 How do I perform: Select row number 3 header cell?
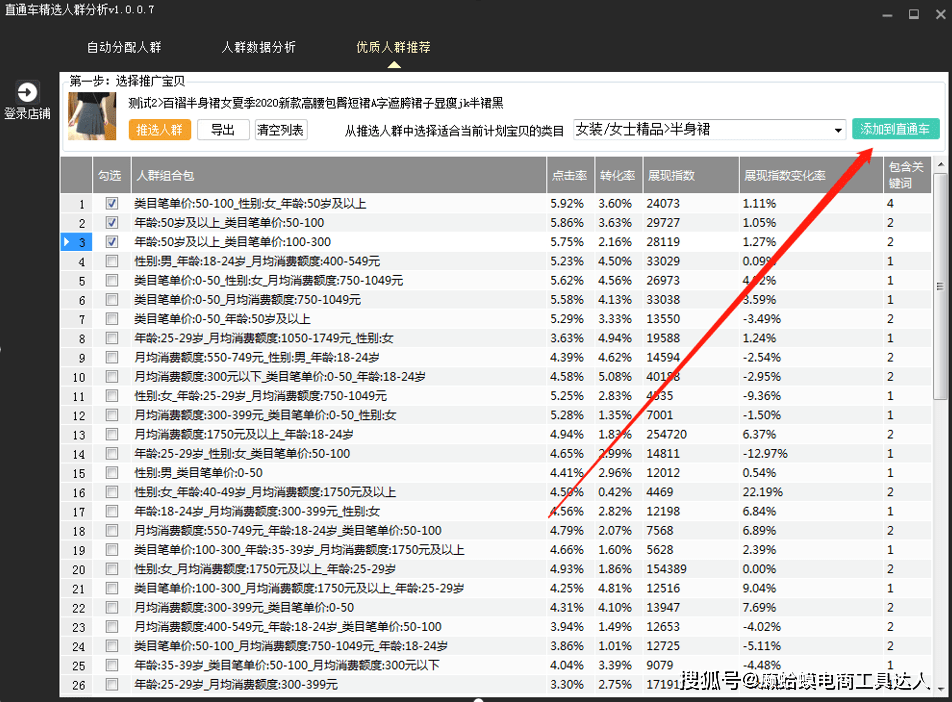76,242
